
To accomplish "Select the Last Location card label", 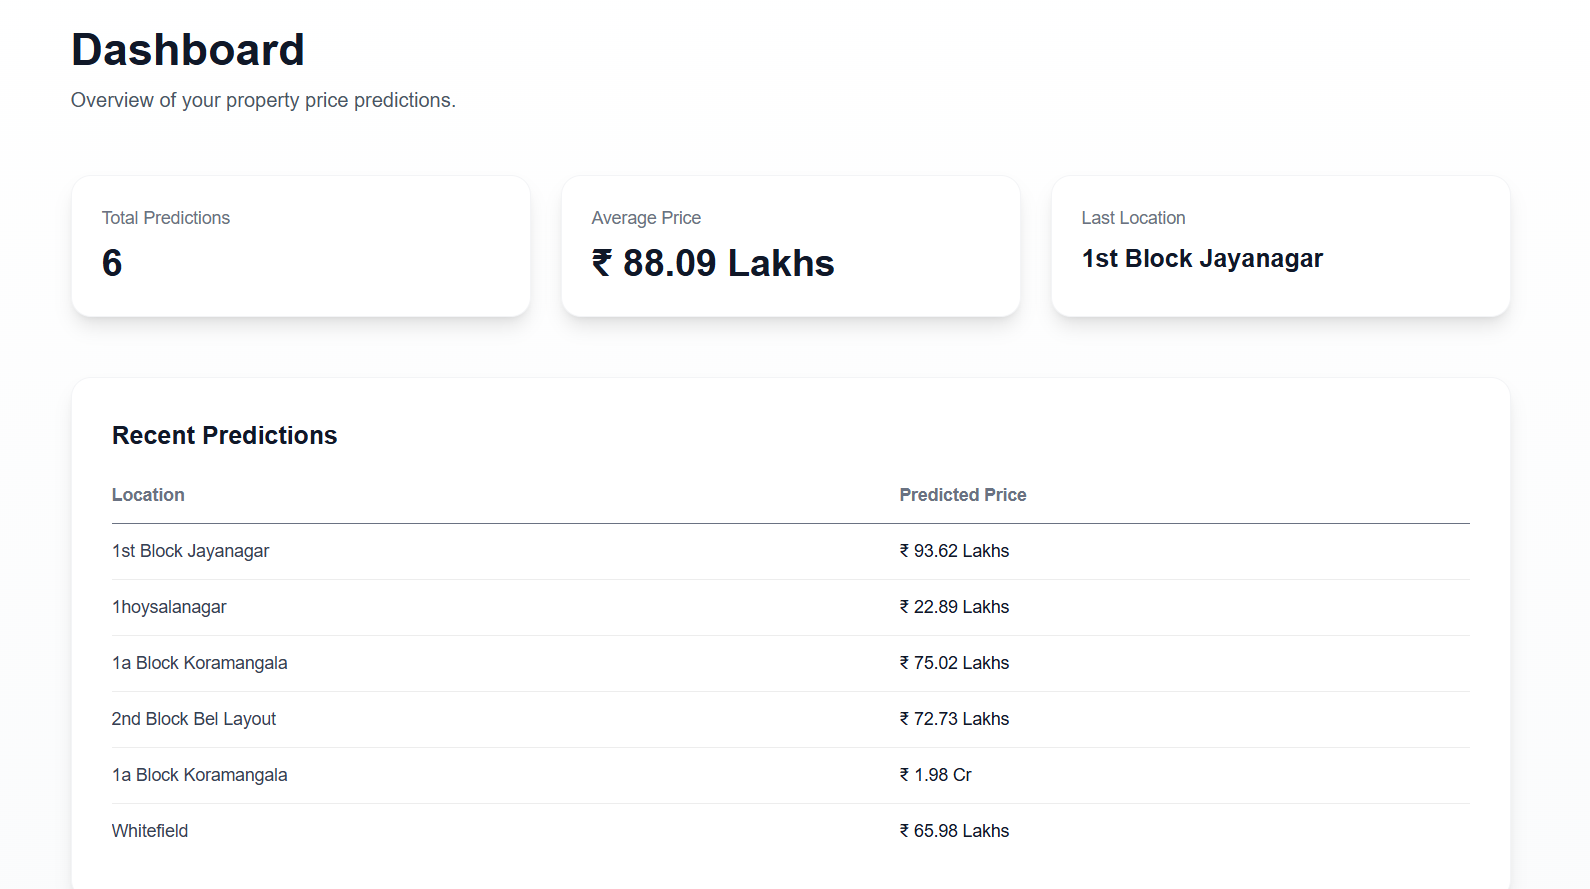I will click(1133, 218).
